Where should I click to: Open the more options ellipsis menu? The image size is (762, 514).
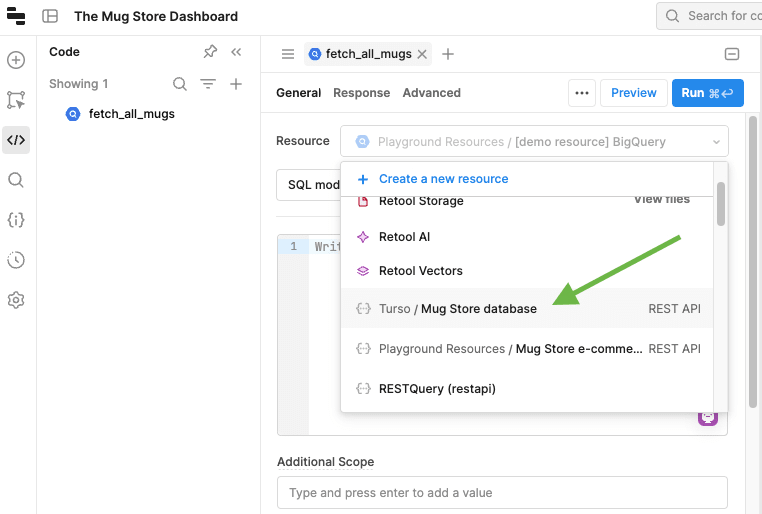pyautogui.click(x=581, y=93)
